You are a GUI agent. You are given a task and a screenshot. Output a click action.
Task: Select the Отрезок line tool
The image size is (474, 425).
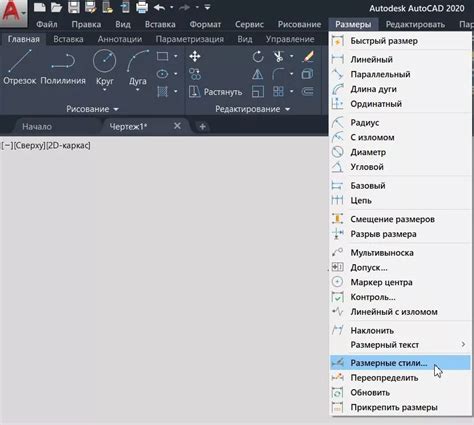point(20,67)
